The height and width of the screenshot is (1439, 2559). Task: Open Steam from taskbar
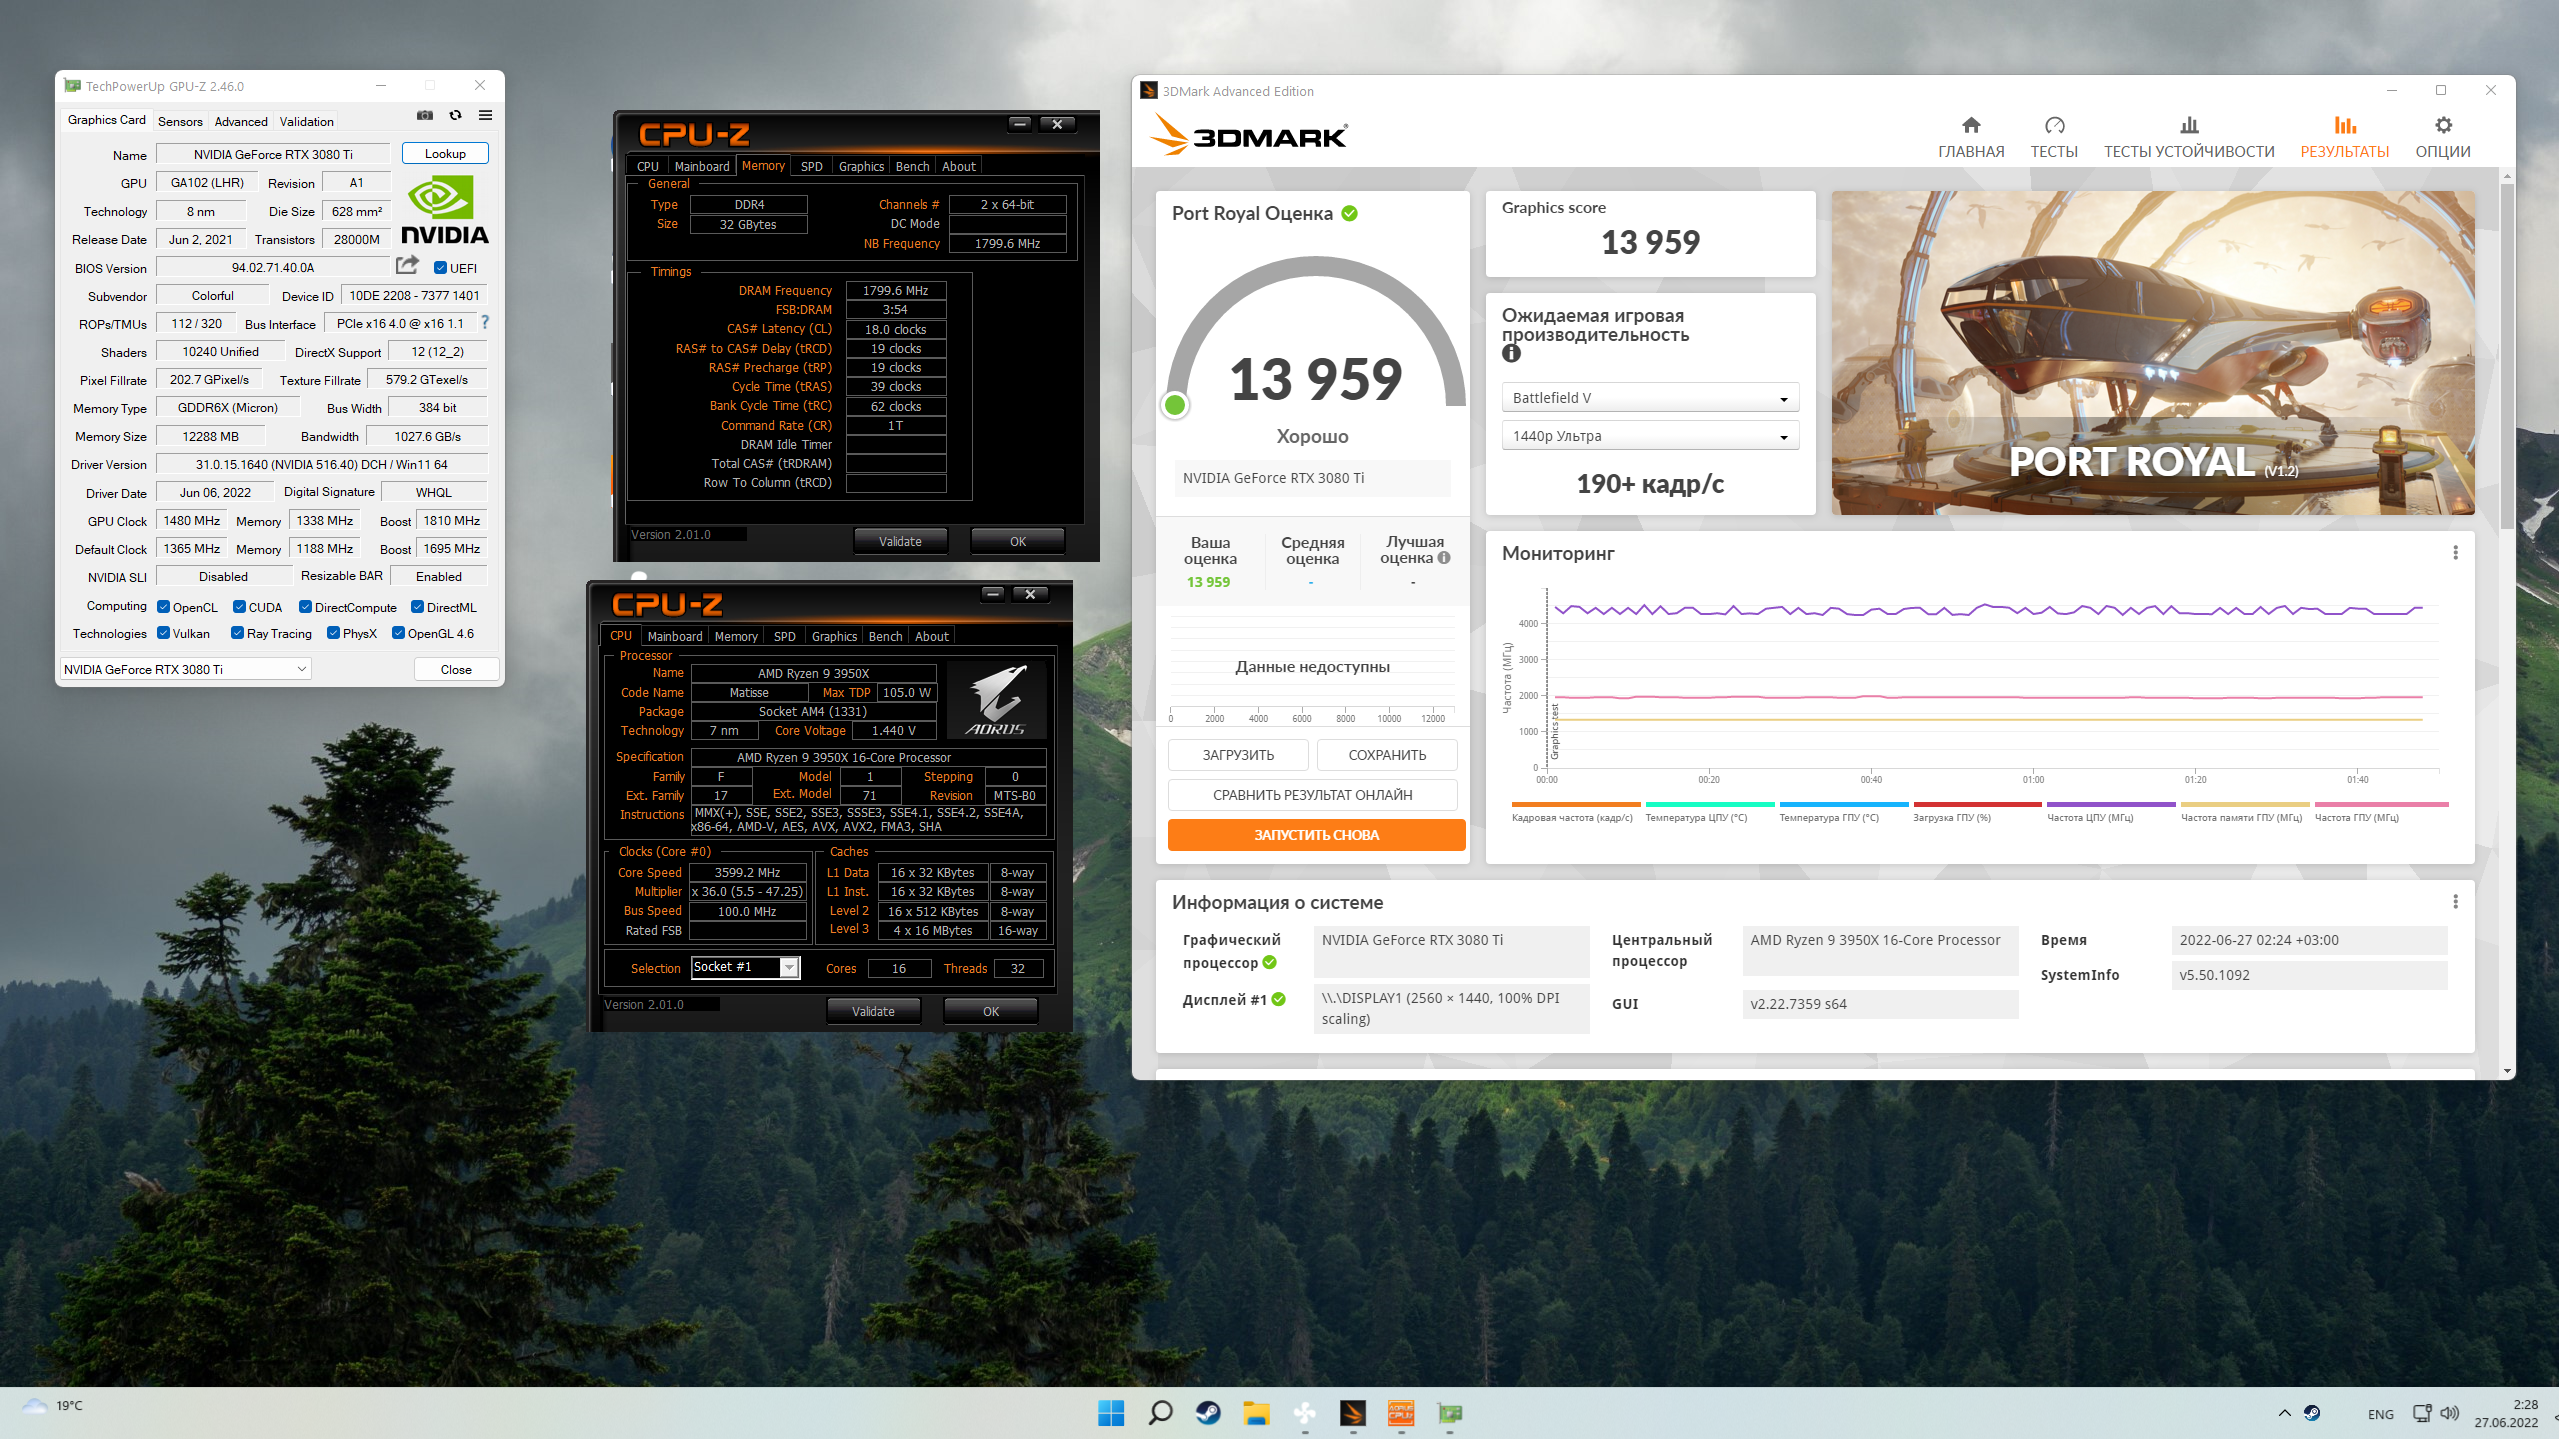coord(1208,1413)
